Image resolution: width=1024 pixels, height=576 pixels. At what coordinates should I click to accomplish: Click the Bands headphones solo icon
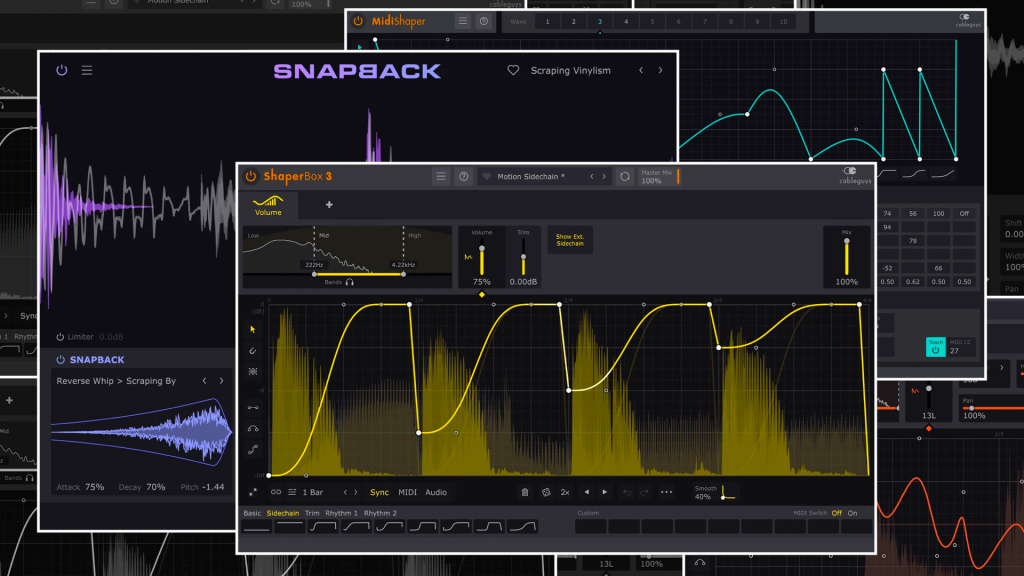tap(350, 282)
